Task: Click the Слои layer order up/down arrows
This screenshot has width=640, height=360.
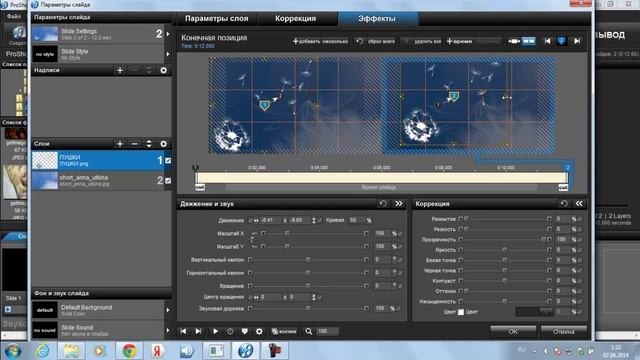Action: point(149,144)
